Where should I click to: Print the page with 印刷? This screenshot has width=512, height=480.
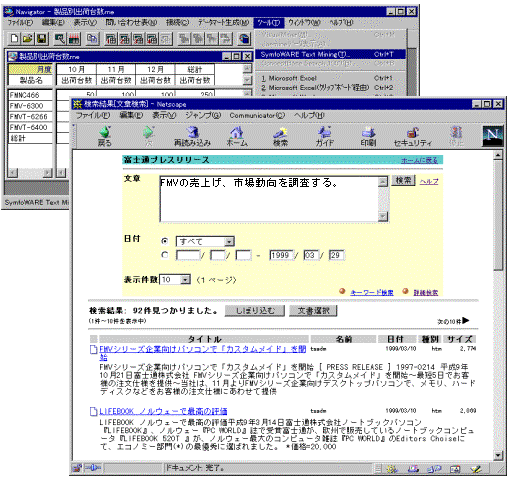pyautogui.click(x=368, y=136)
